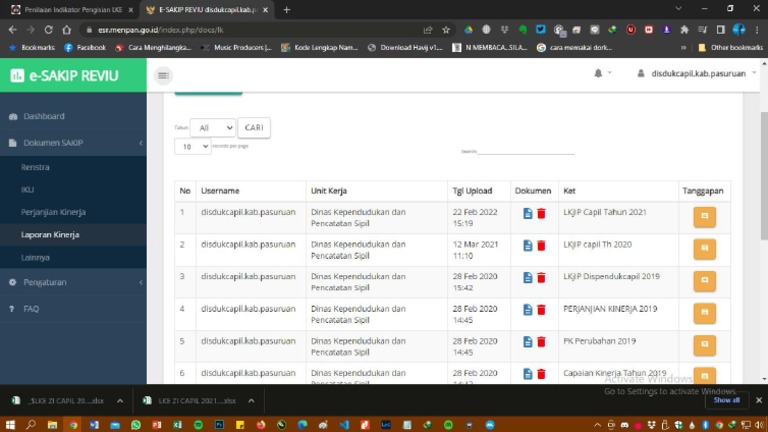Delete the PERJANJIAN KINERJA 2019 document
Image resolution: width=768 pixels, height=432 pixels.
pyautogui.click(x=541, y=309)
